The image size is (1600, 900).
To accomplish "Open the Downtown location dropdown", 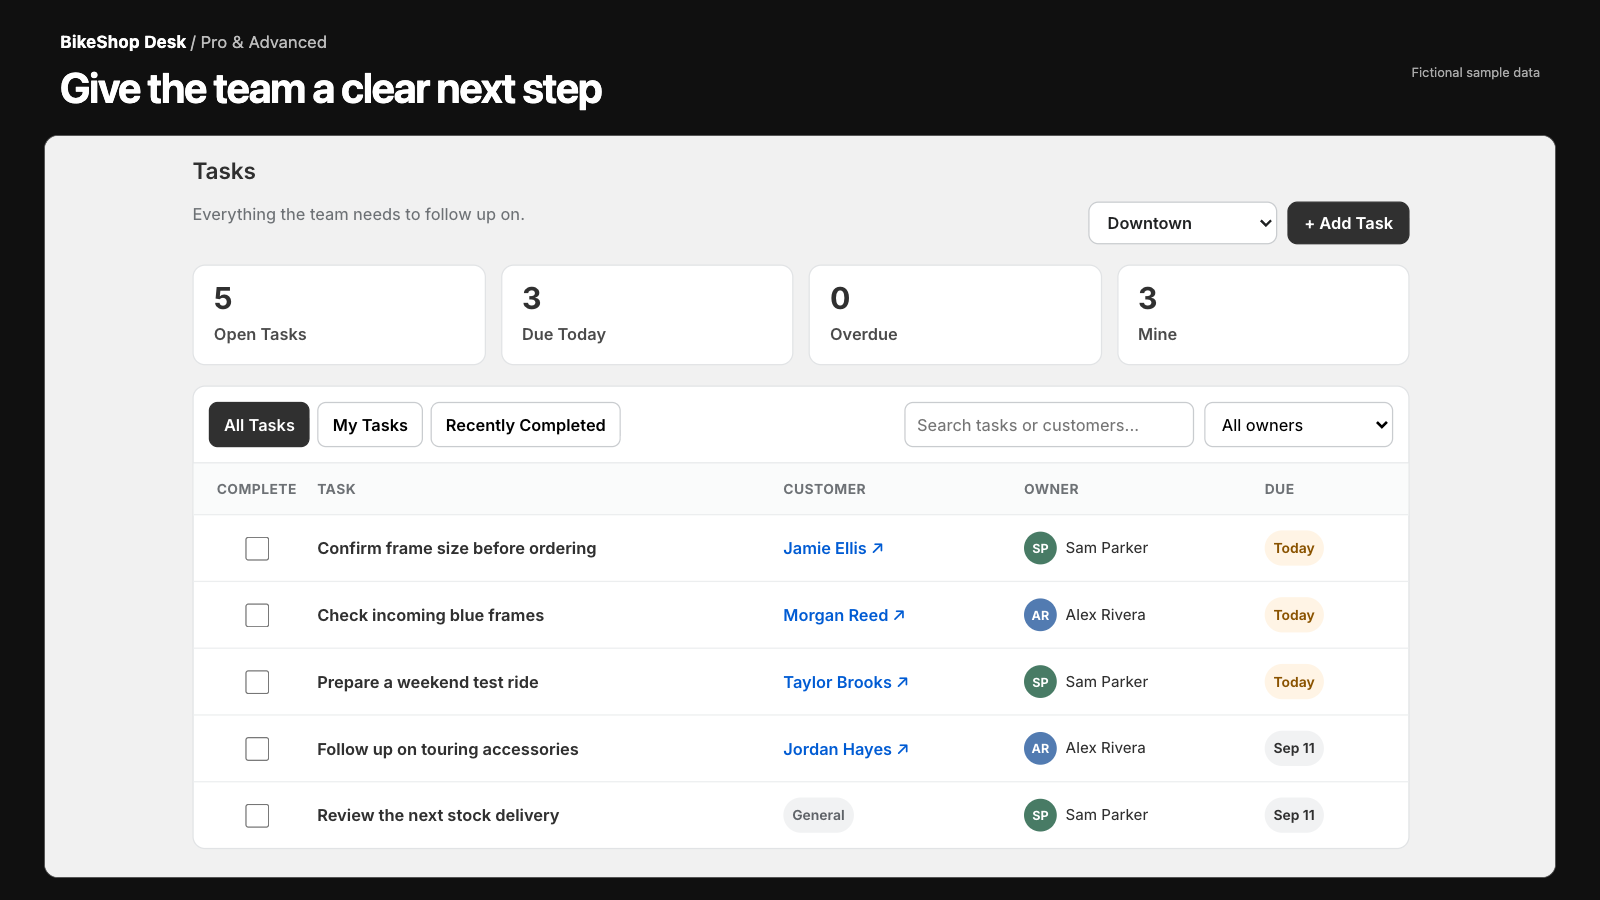I will pos(1182,223).
